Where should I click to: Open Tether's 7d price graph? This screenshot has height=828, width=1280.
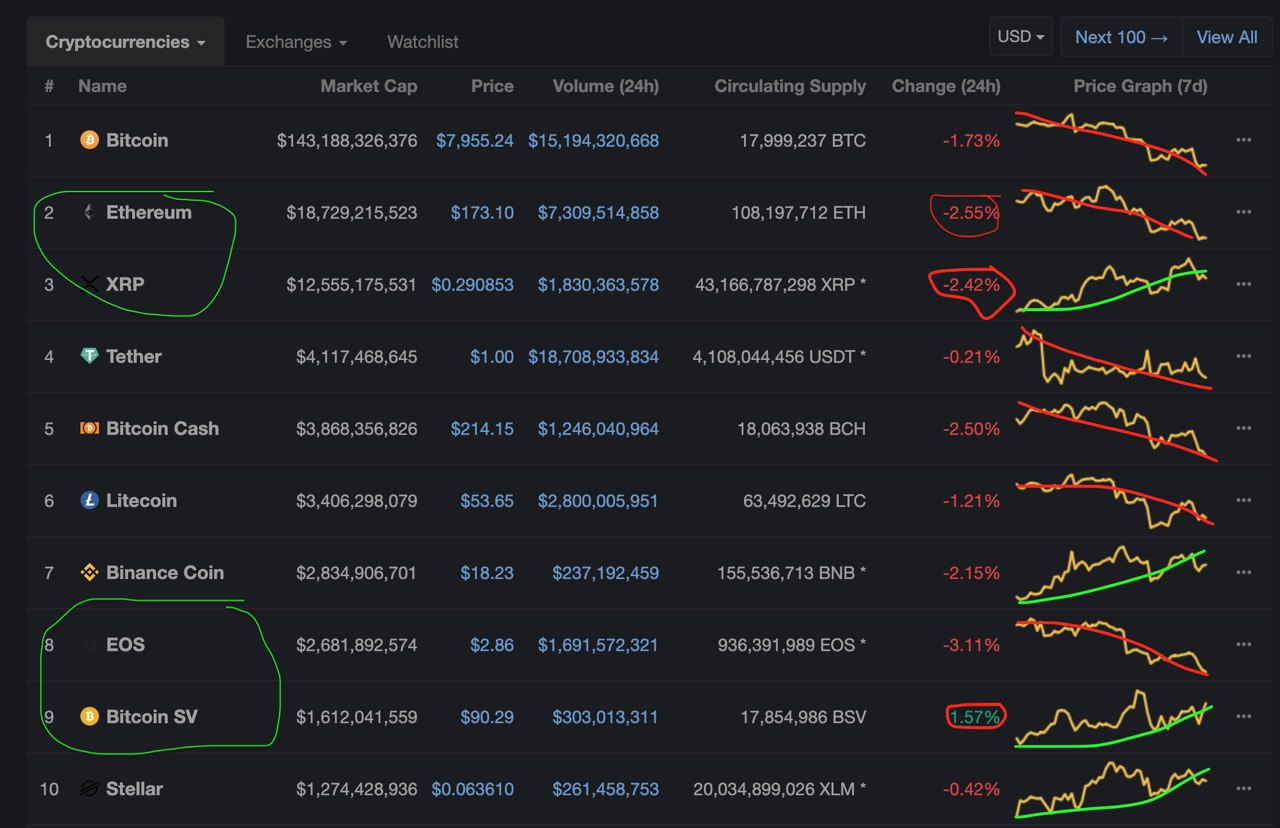pyautogui.click(x=1112, y=358)
